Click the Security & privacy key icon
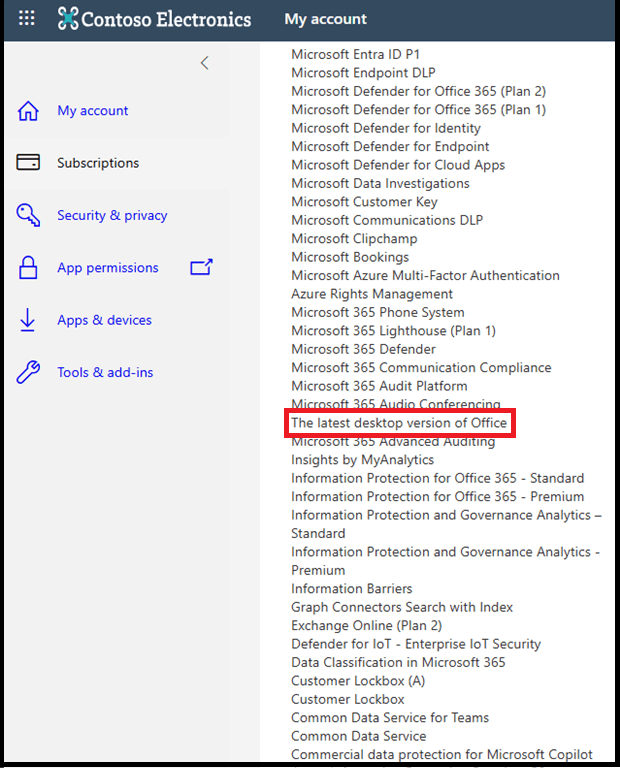The height and width of the screenshot is (768, 620). 28,215
